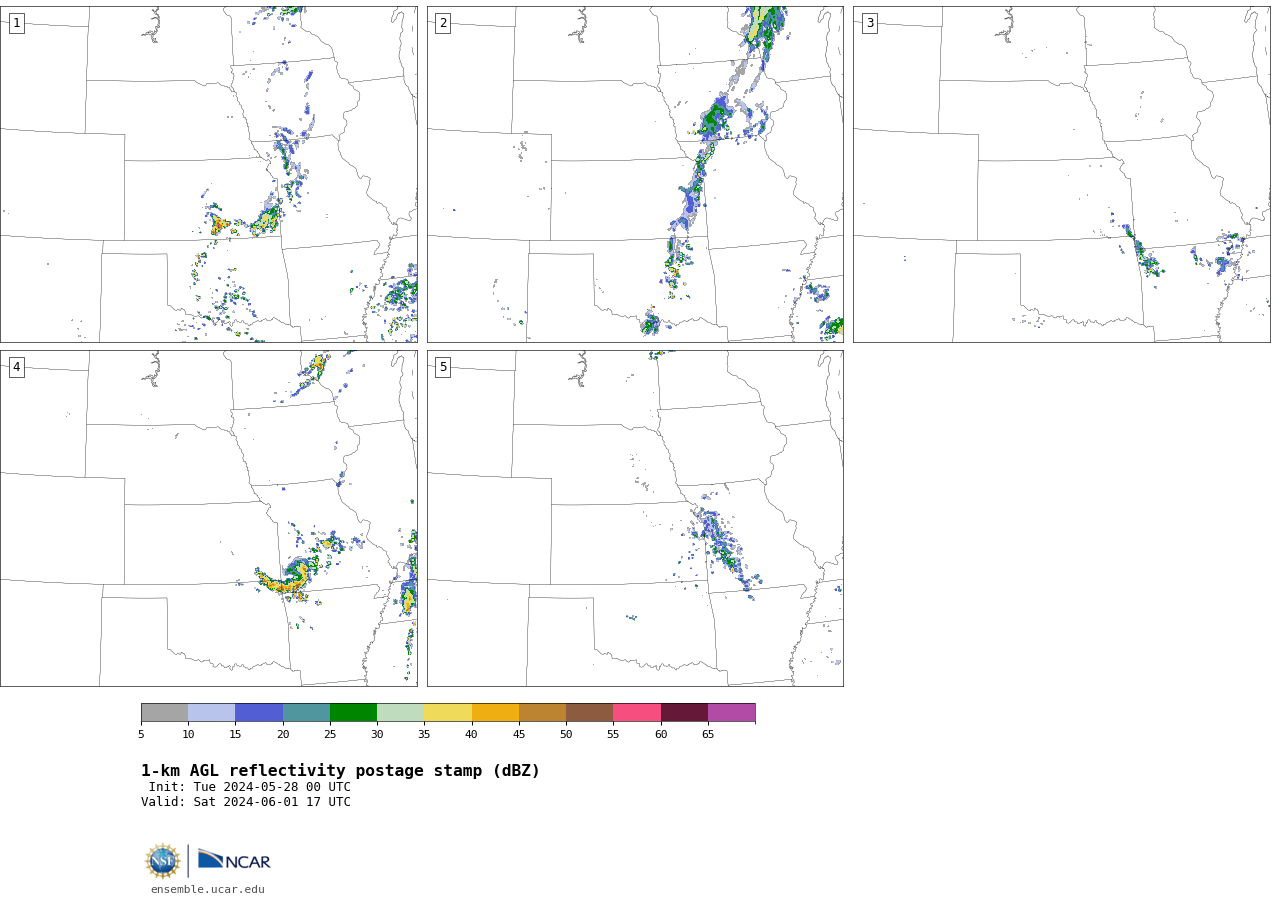Click the dark green 25-30 dBZ swatch

[353, 713]
